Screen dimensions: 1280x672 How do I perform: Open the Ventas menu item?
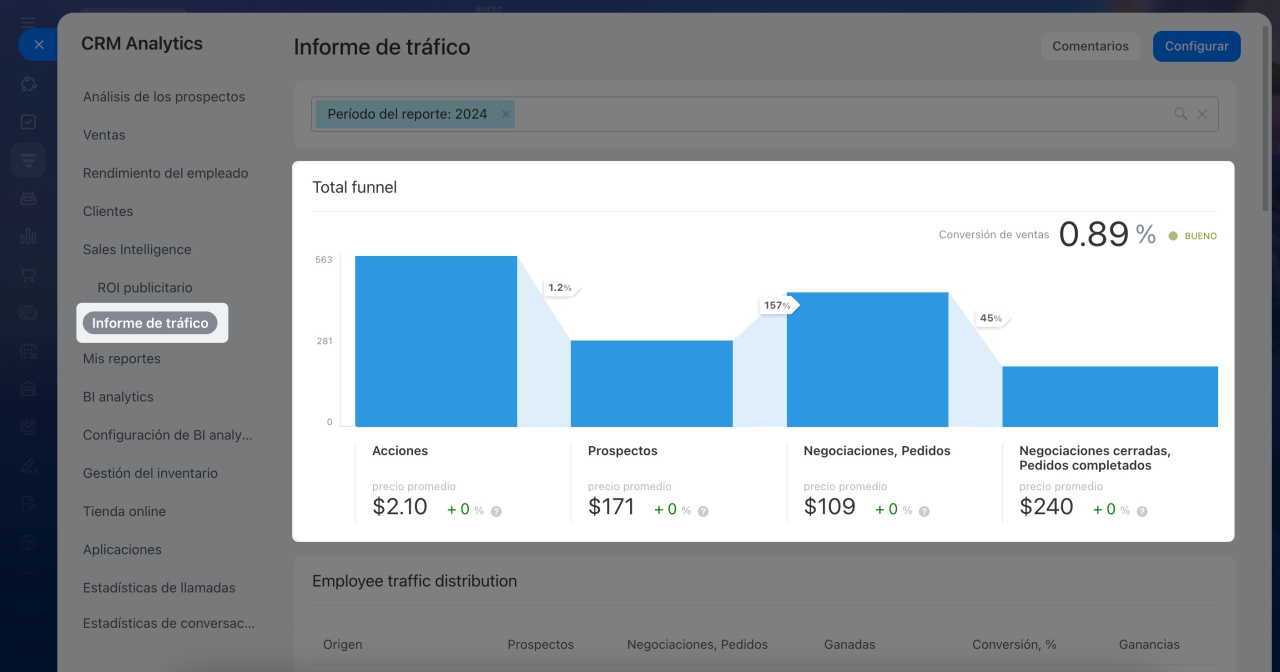tap(104, 135)
